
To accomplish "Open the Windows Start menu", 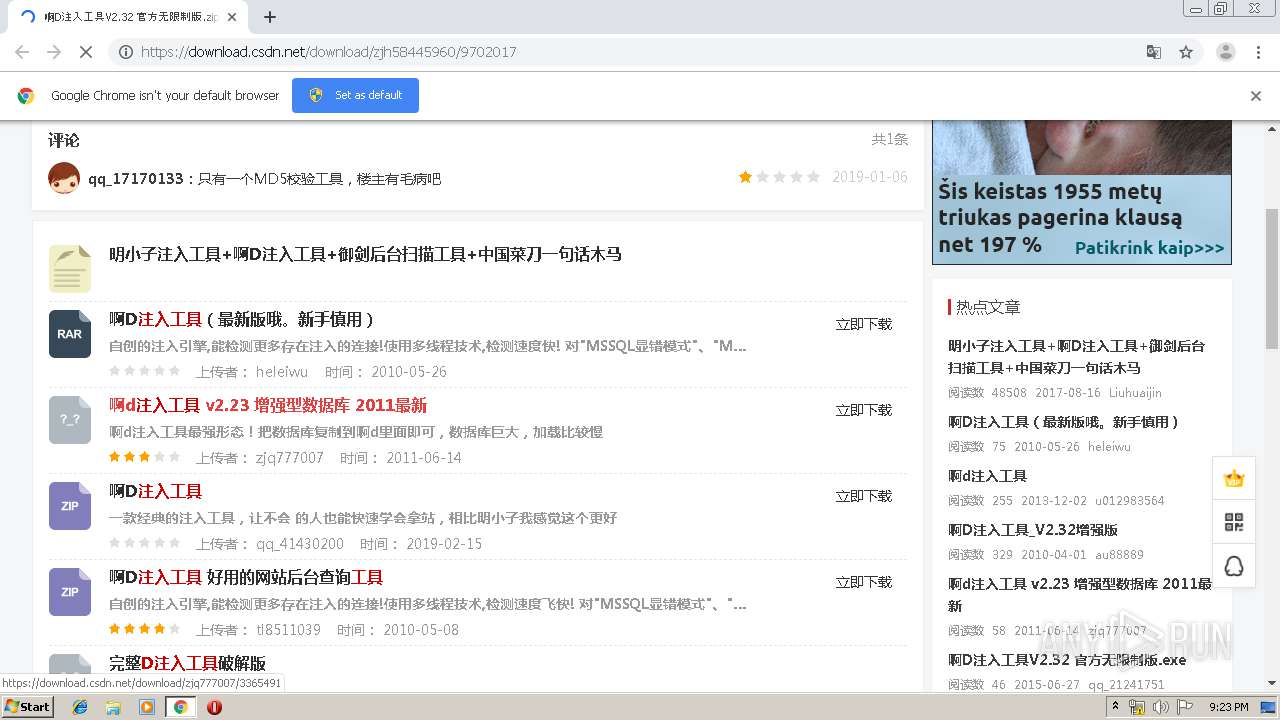I will 27,706.
